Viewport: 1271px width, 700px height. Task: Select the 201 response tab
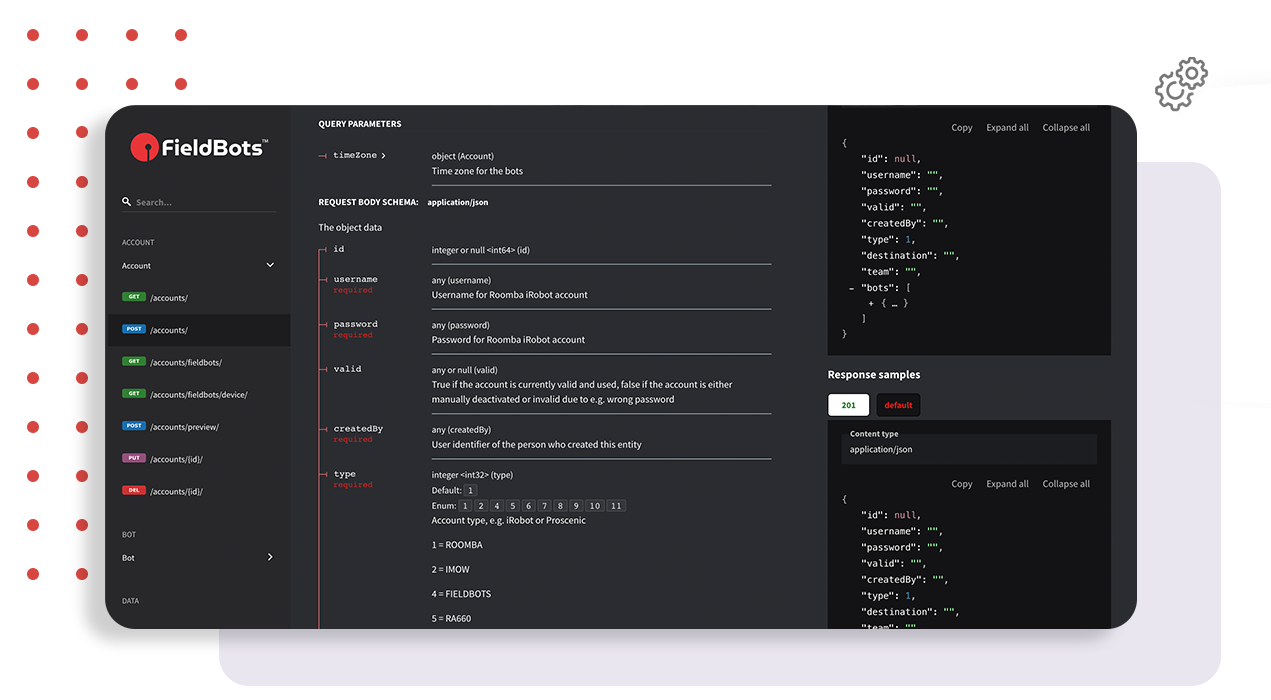coord(848,405)
